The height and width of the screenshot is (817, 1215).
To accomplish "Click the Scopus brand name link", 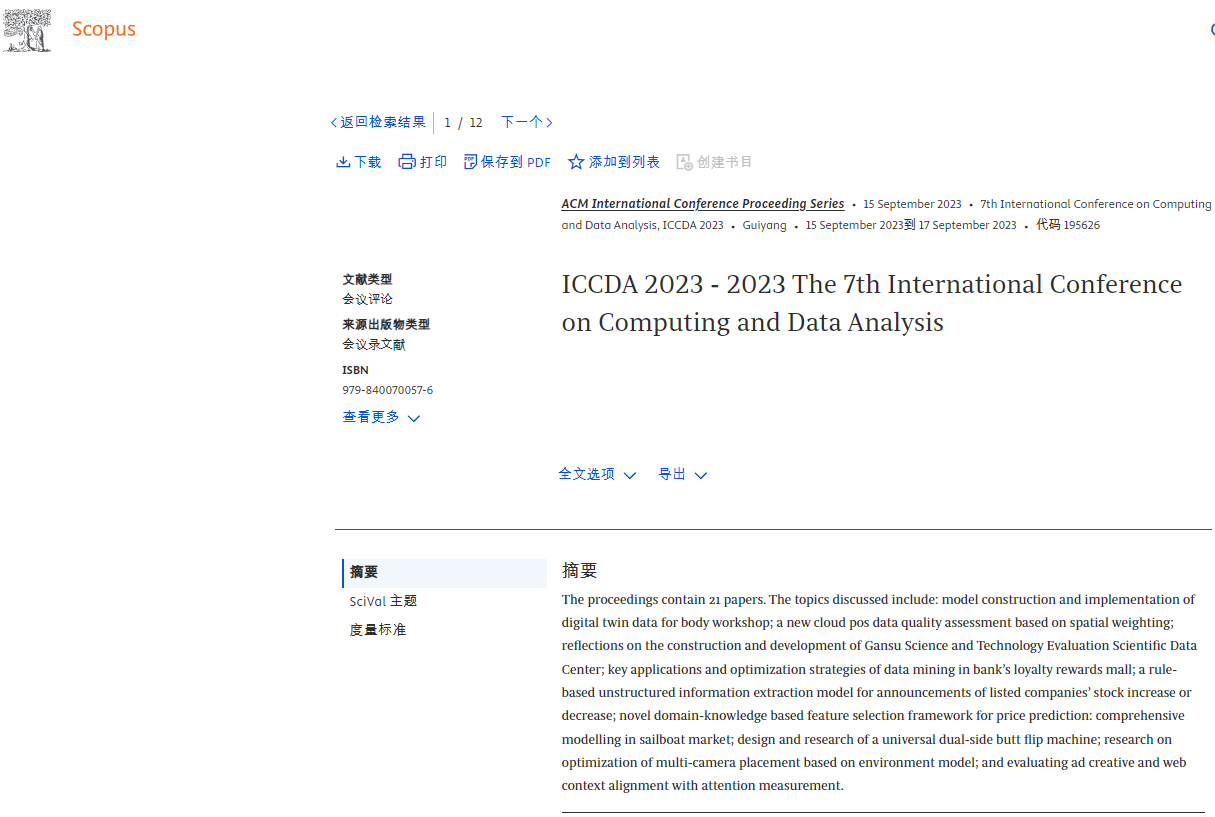I will click(x=104, y=29).
